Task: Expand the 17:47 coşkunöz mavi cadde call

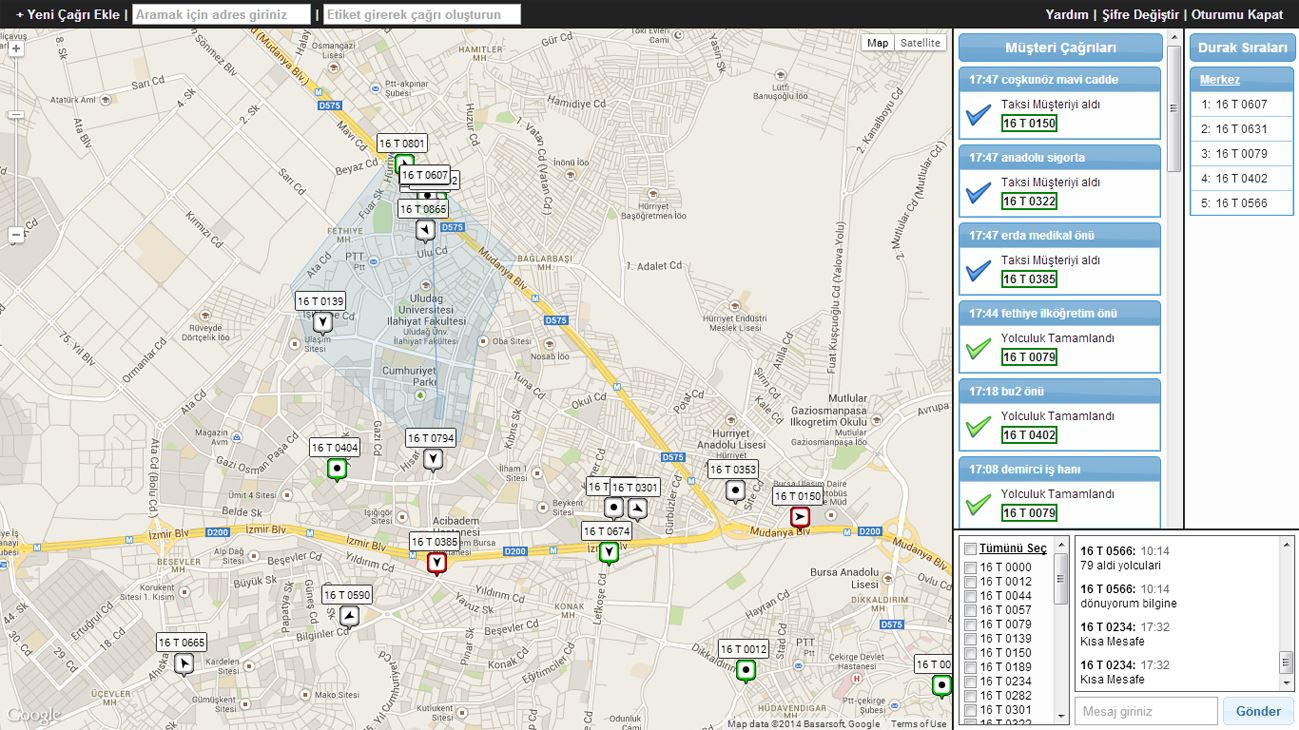Action: point(1059,79)
